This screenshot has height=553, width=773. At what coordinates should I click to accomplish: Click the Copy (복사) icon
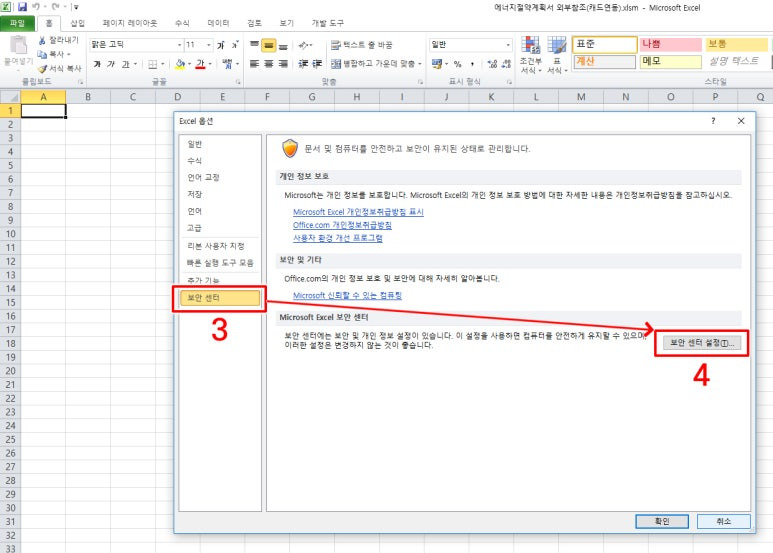42,54
